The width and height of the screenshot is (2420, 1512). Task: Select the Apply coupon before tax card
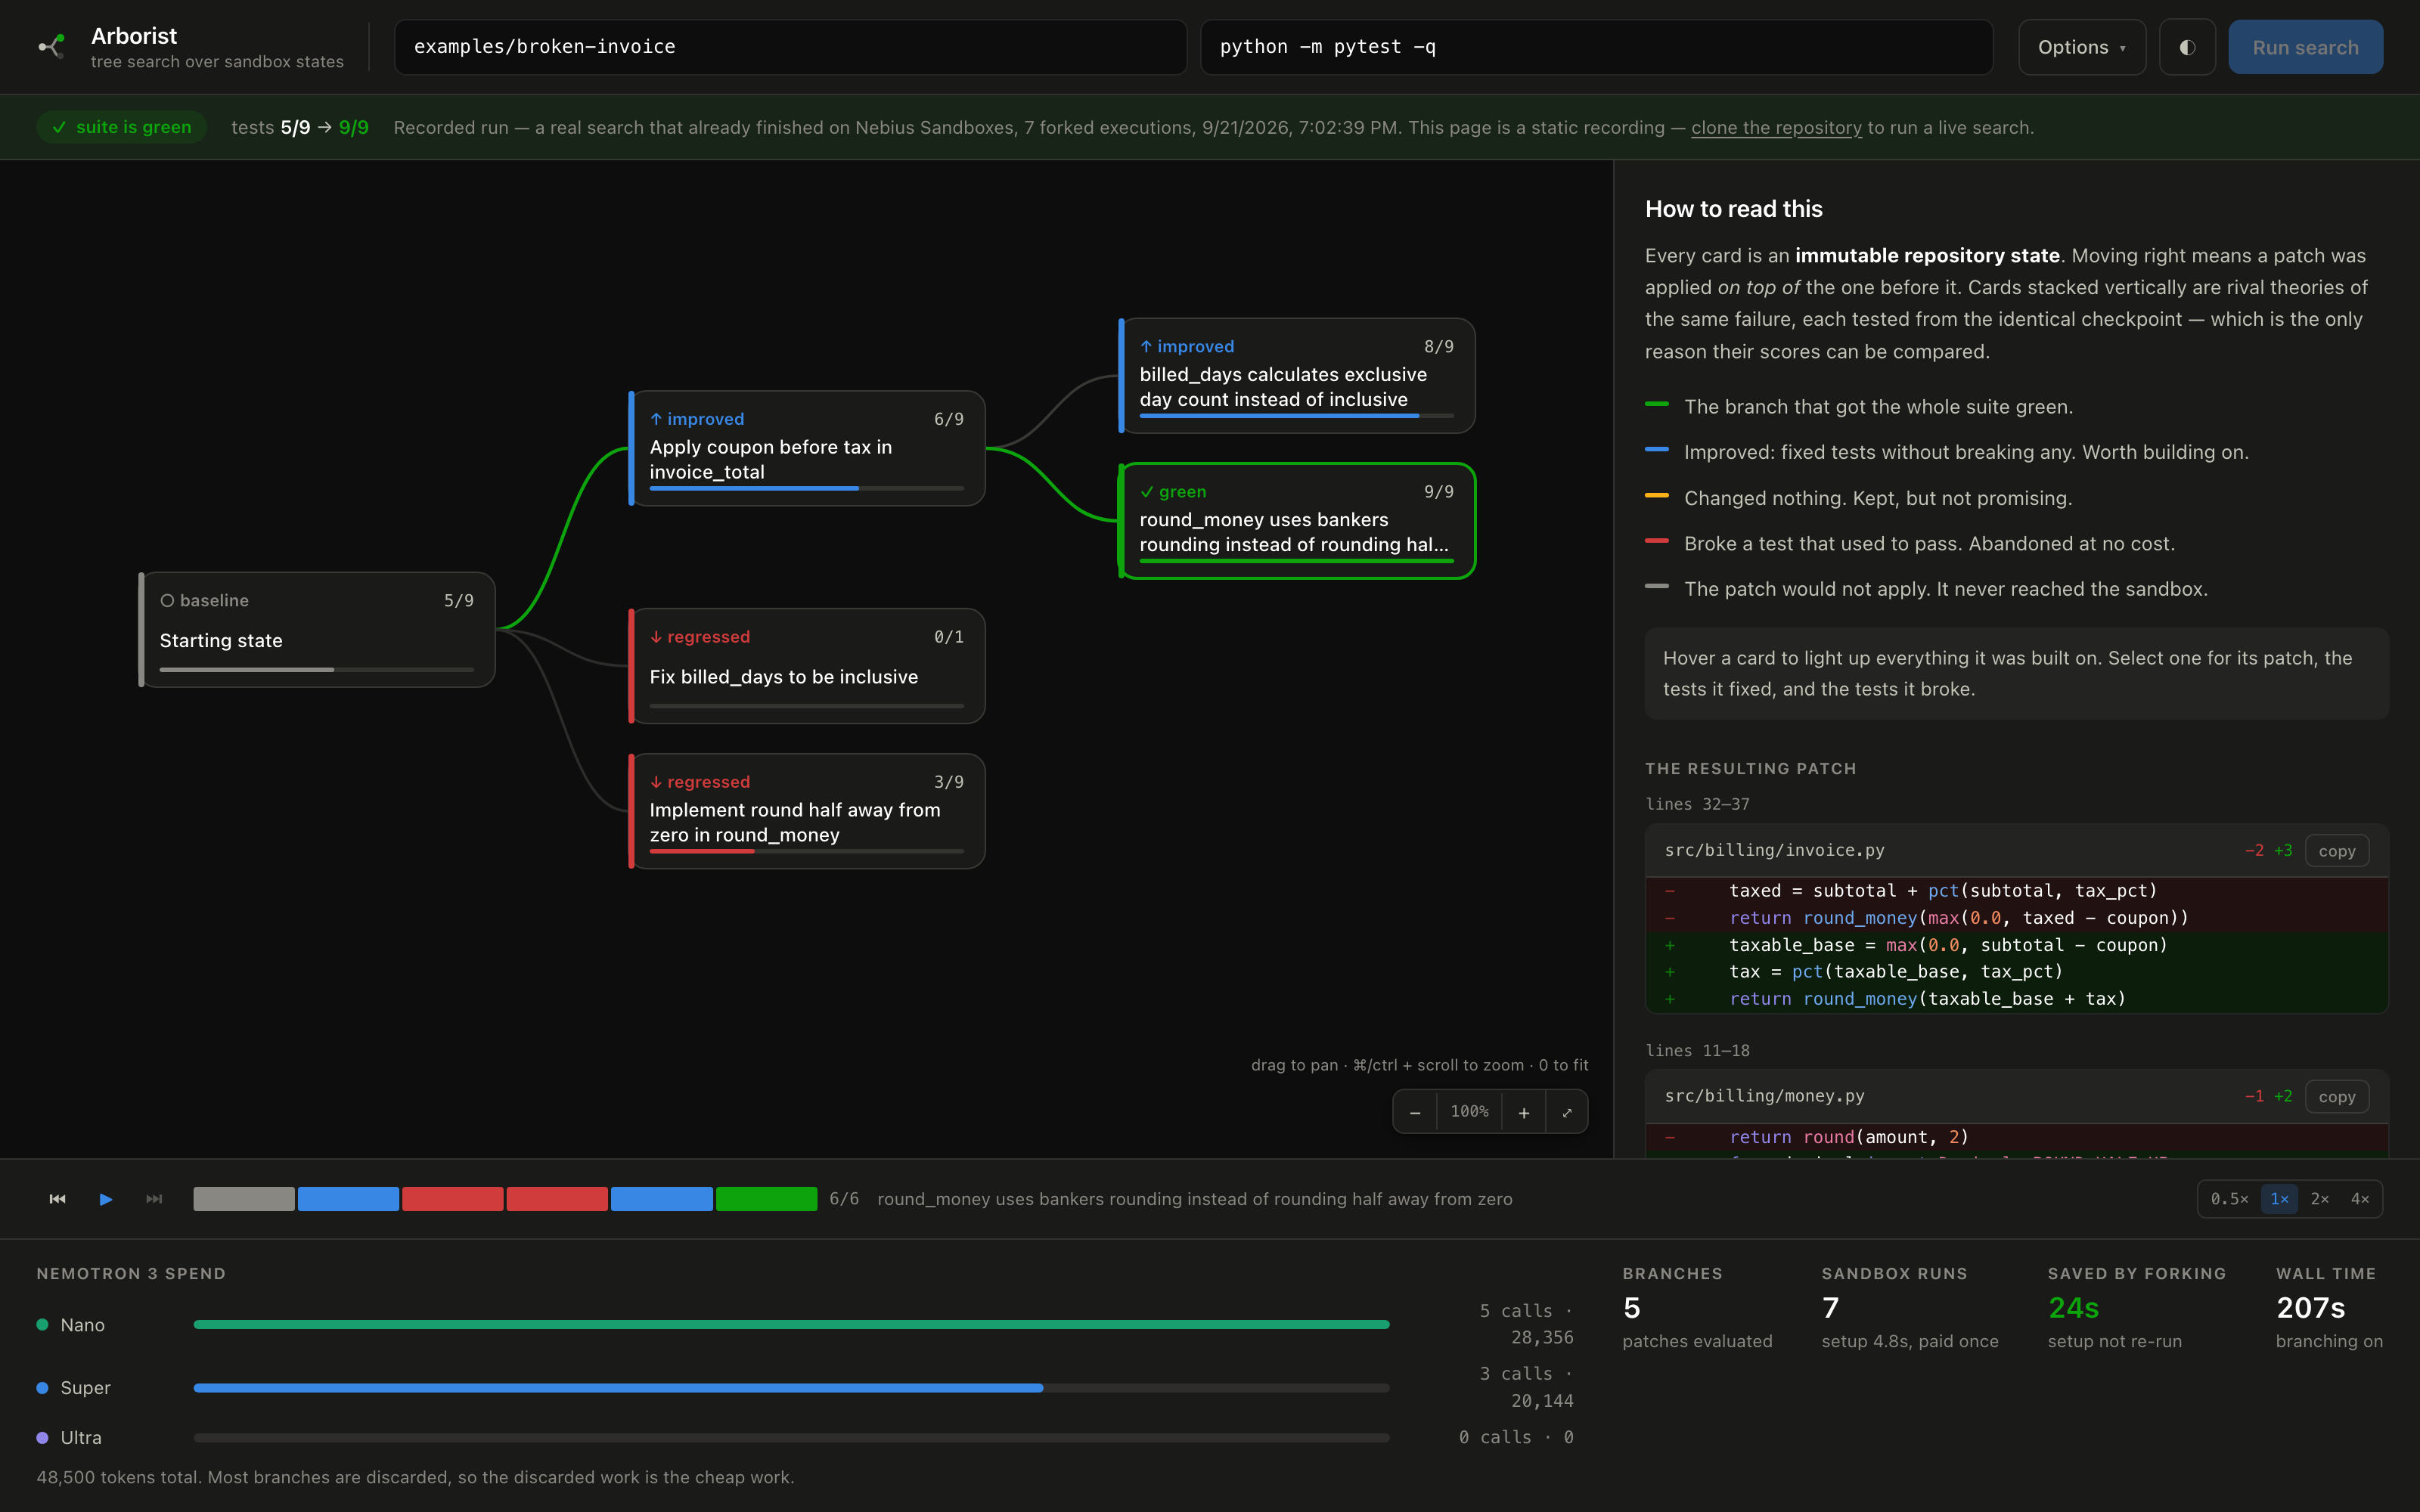pos(807,448)
